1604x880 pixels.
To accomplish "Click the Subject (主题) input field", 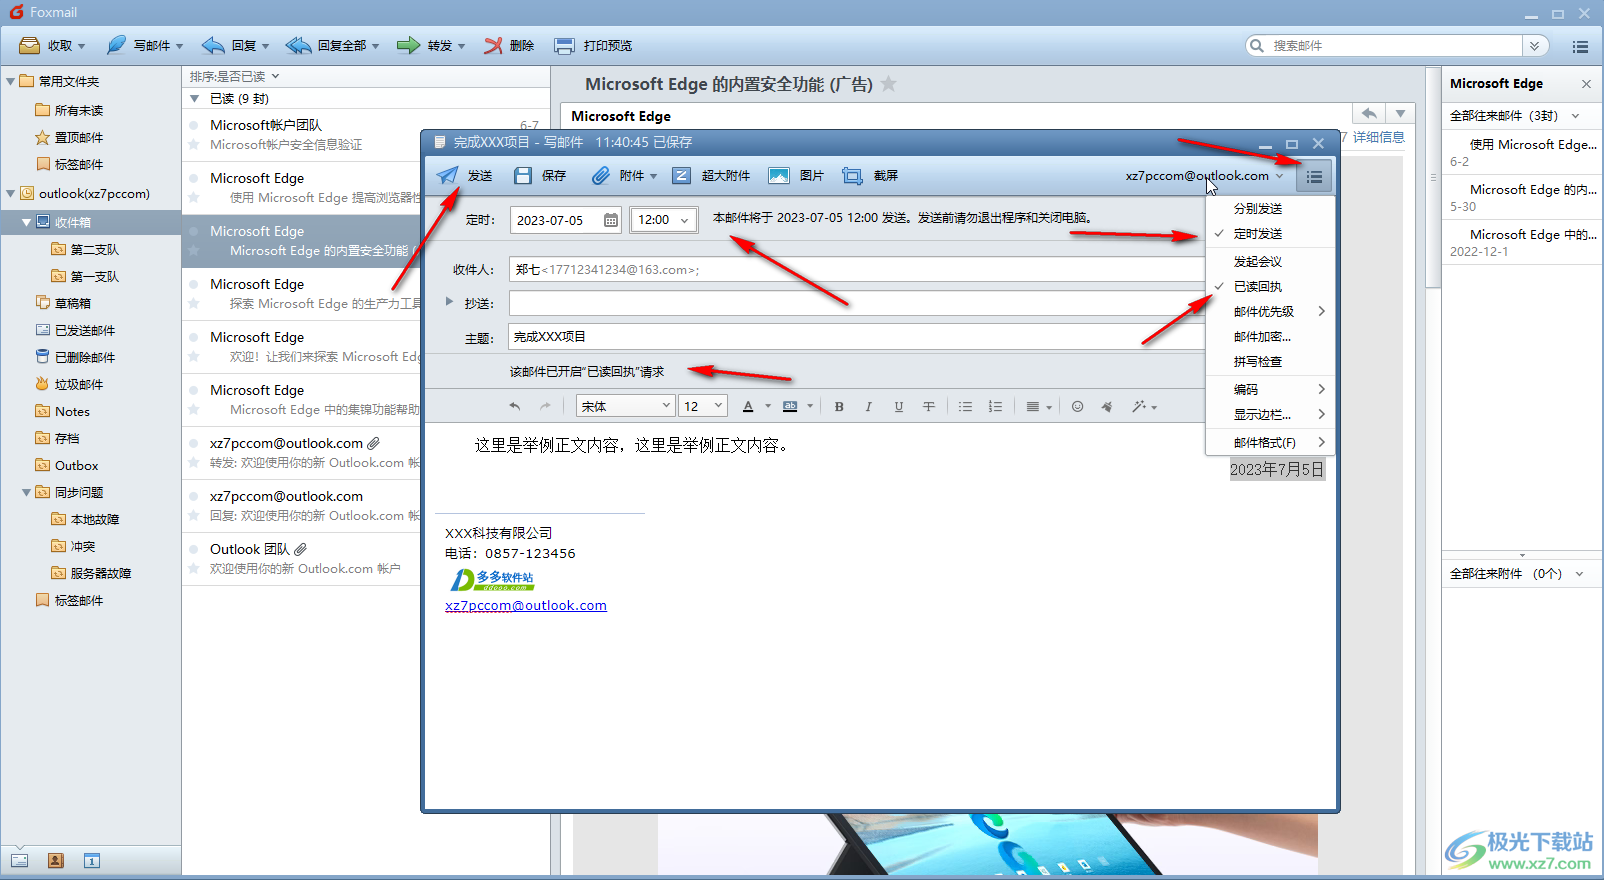I will 857,337.
